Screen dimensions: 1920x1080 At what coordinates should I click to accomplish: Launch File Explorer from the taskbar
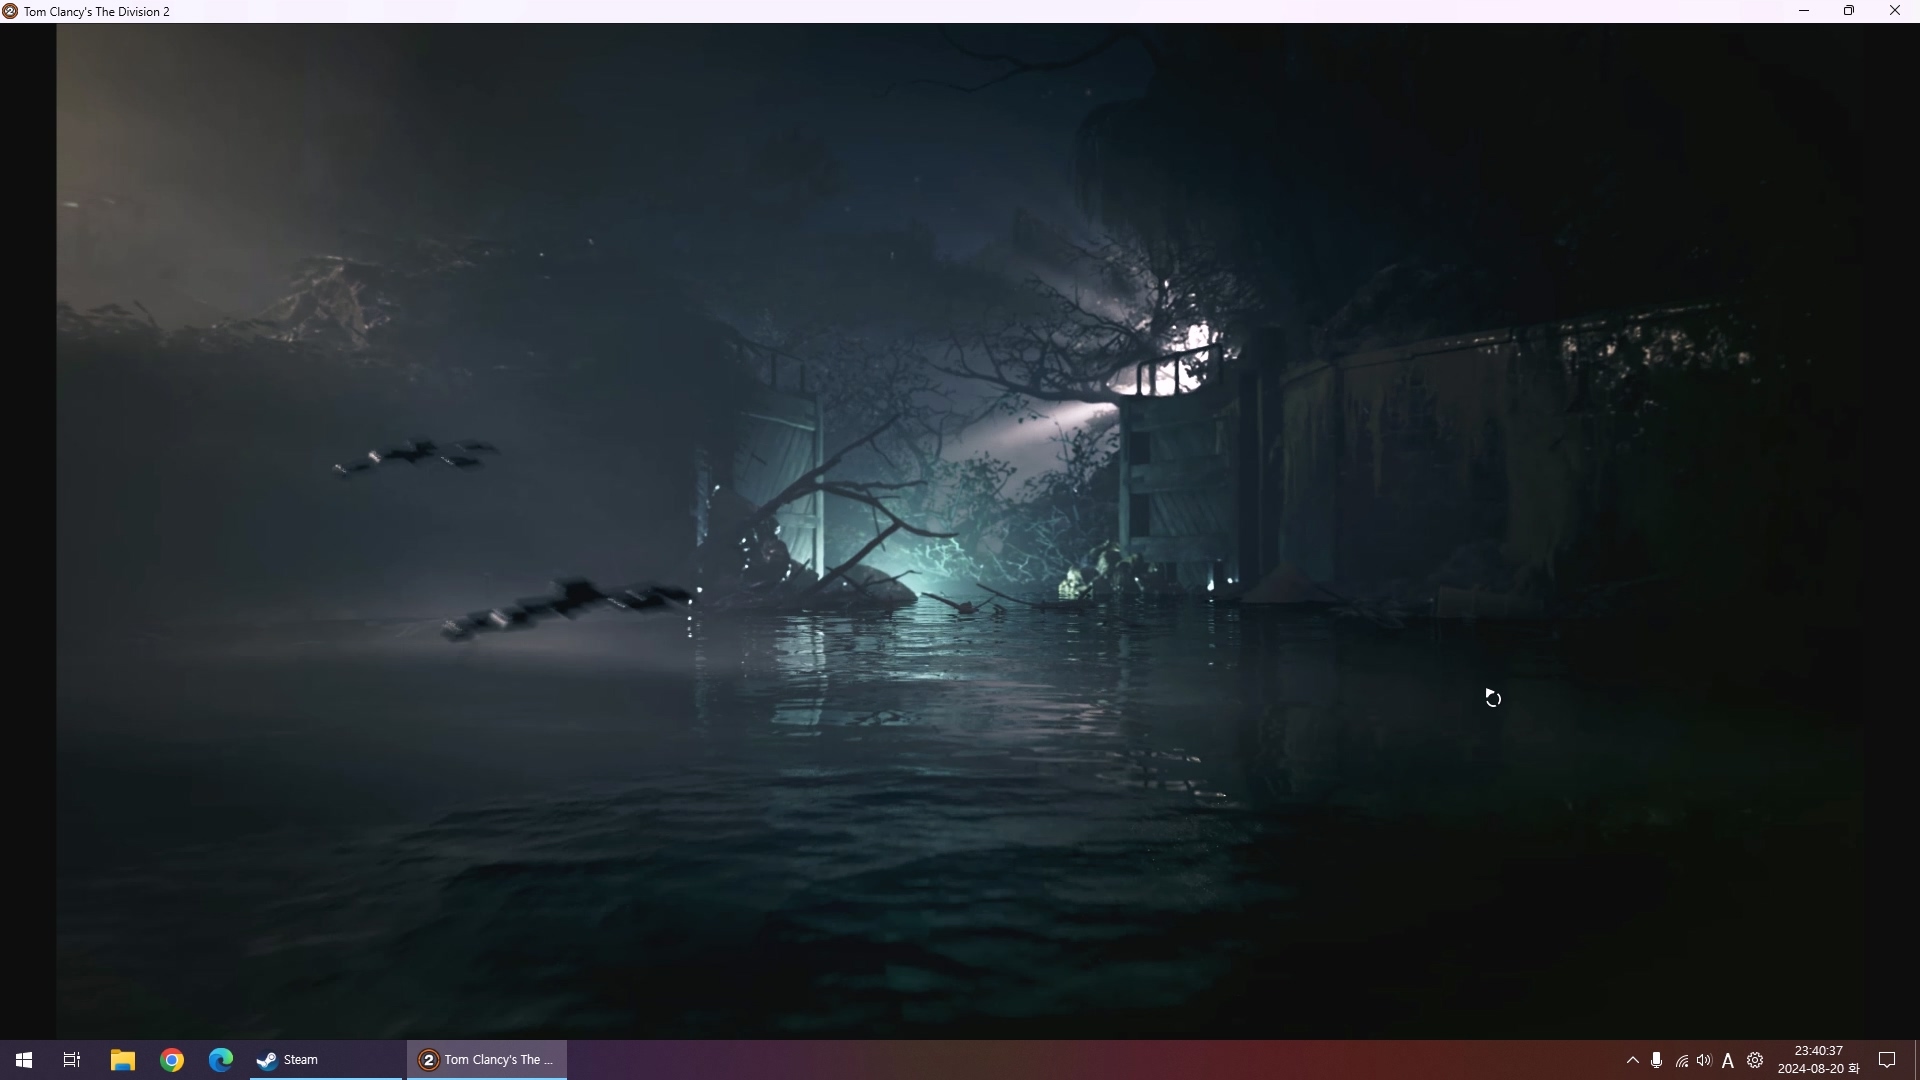click(123, 1060)
